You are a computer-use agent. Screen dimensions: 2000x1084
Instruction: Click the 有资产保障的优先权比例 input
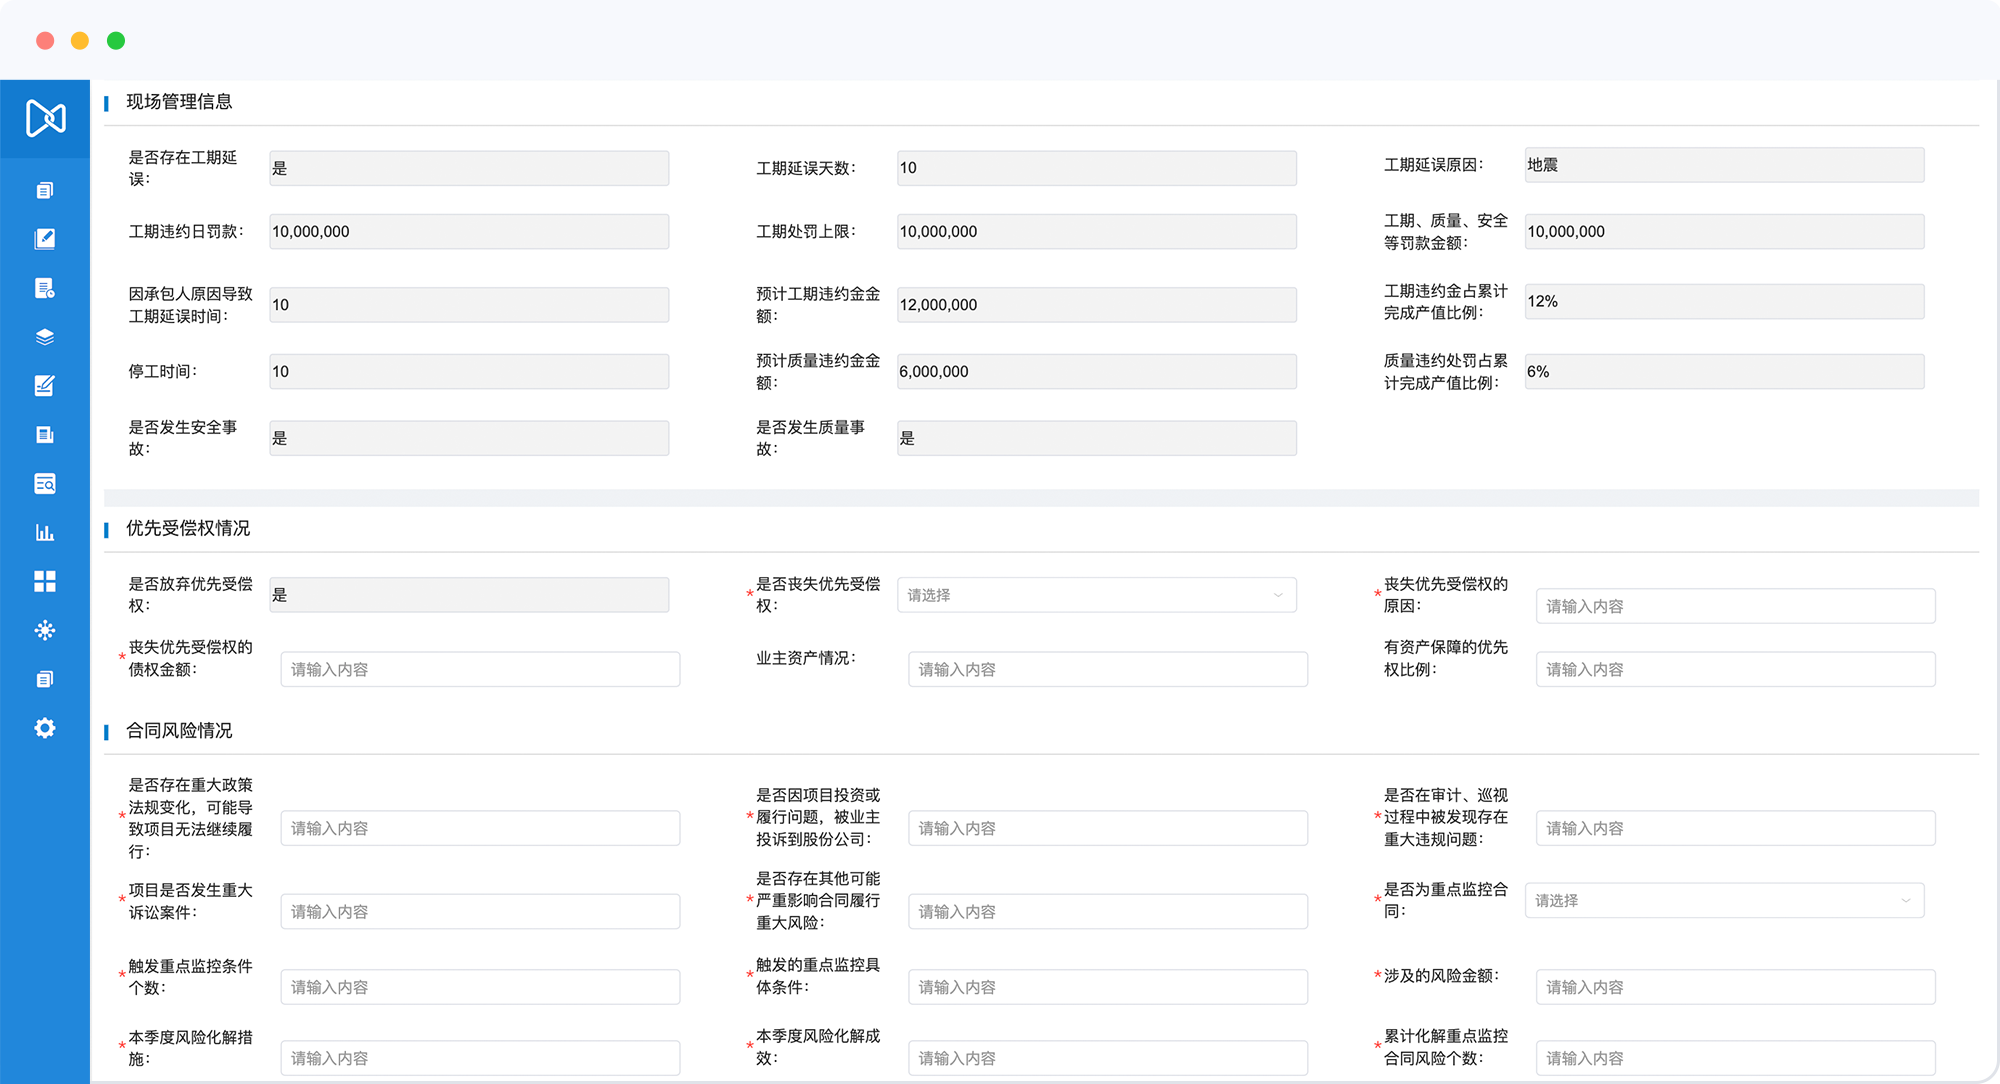1735,669
